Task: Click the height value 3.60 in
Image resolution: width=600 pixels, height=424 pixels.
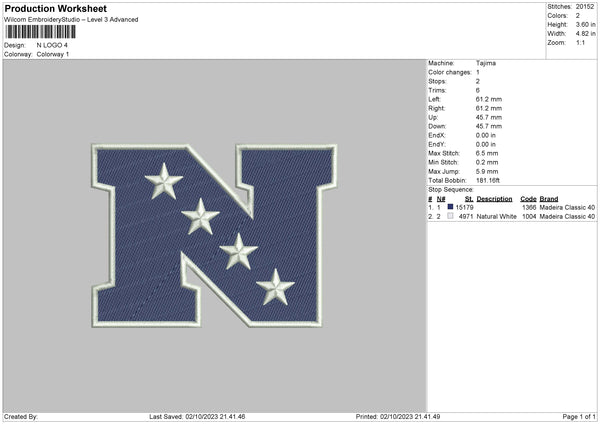Action: click(x=585, y=24)
